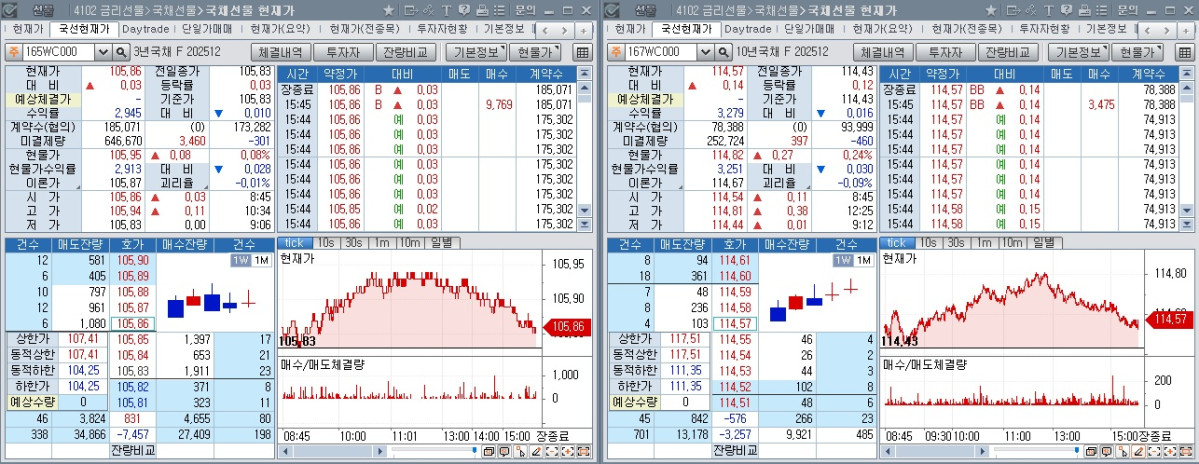Click the 체결내역 button in the left window
This screenshot has width=1199, height=464.
[281, 52]
